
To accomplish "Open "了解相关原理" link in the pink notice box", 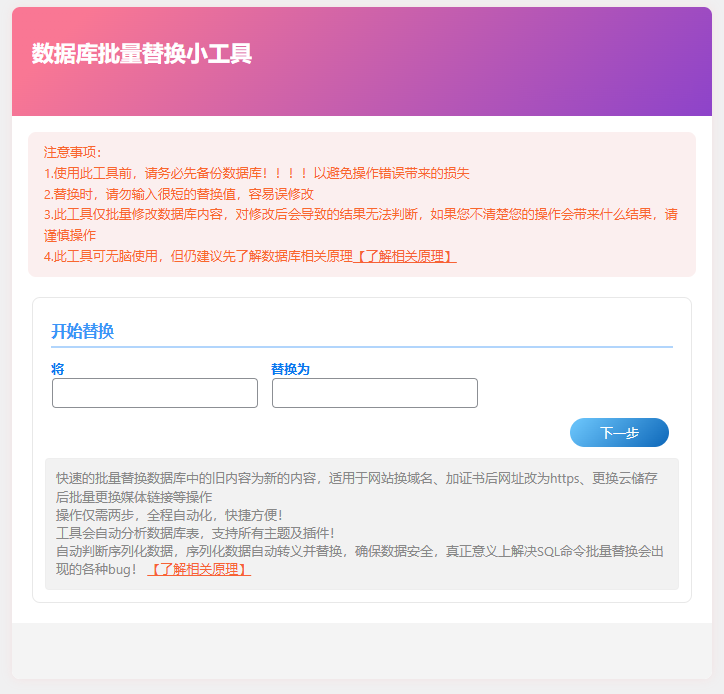I will coord(405,256).
